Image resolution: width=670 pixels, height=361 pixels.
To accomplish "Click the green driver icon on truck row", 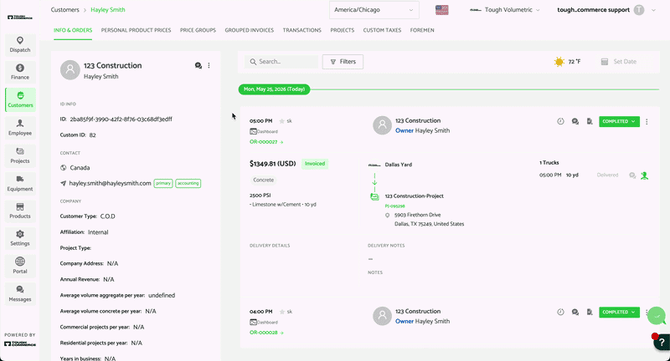I will 644,175.
